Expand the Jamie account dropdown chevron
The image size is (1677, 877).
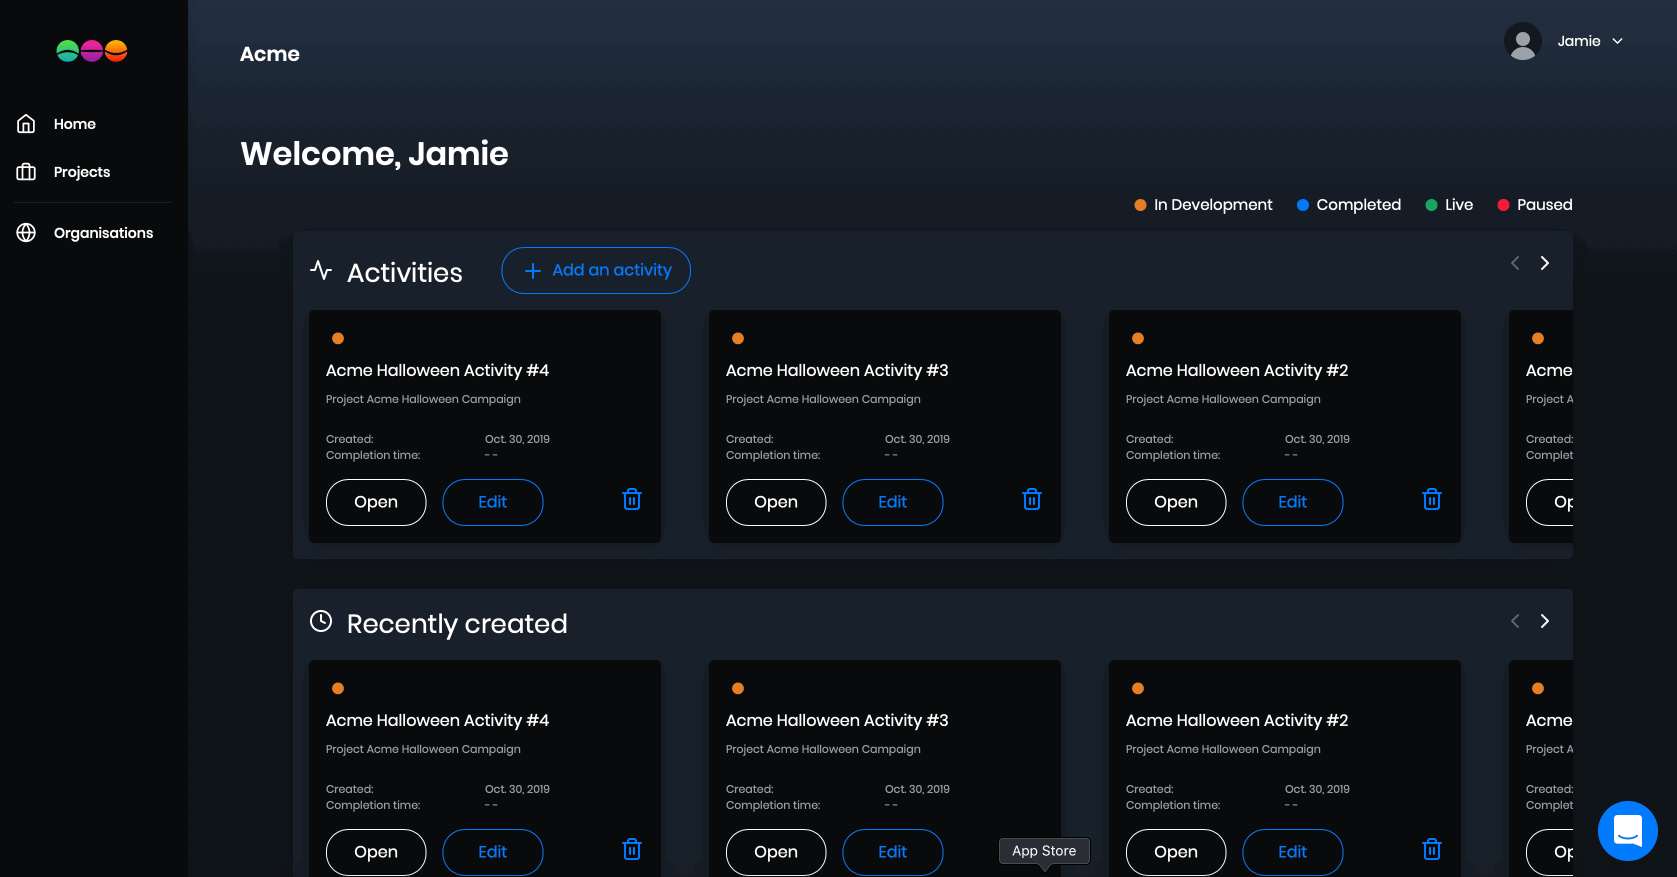coord(1617,41)
